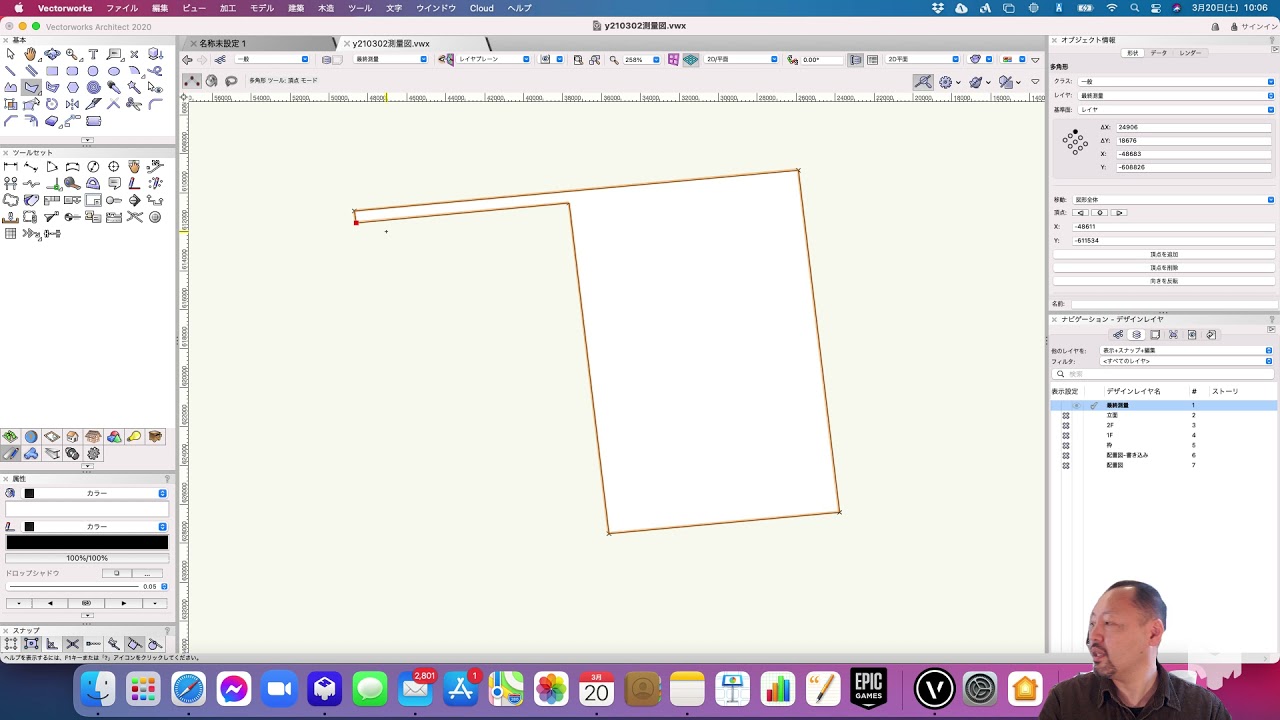Screen dimensions: 1280x720
Task: Choose the Rectangle tool
Action: (x=52, y=71)
